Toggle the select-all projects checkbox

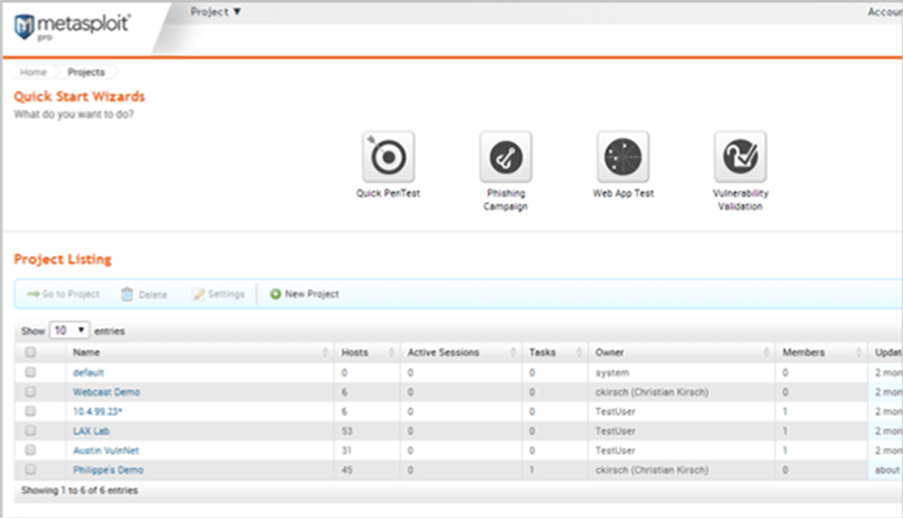(31, 351)
